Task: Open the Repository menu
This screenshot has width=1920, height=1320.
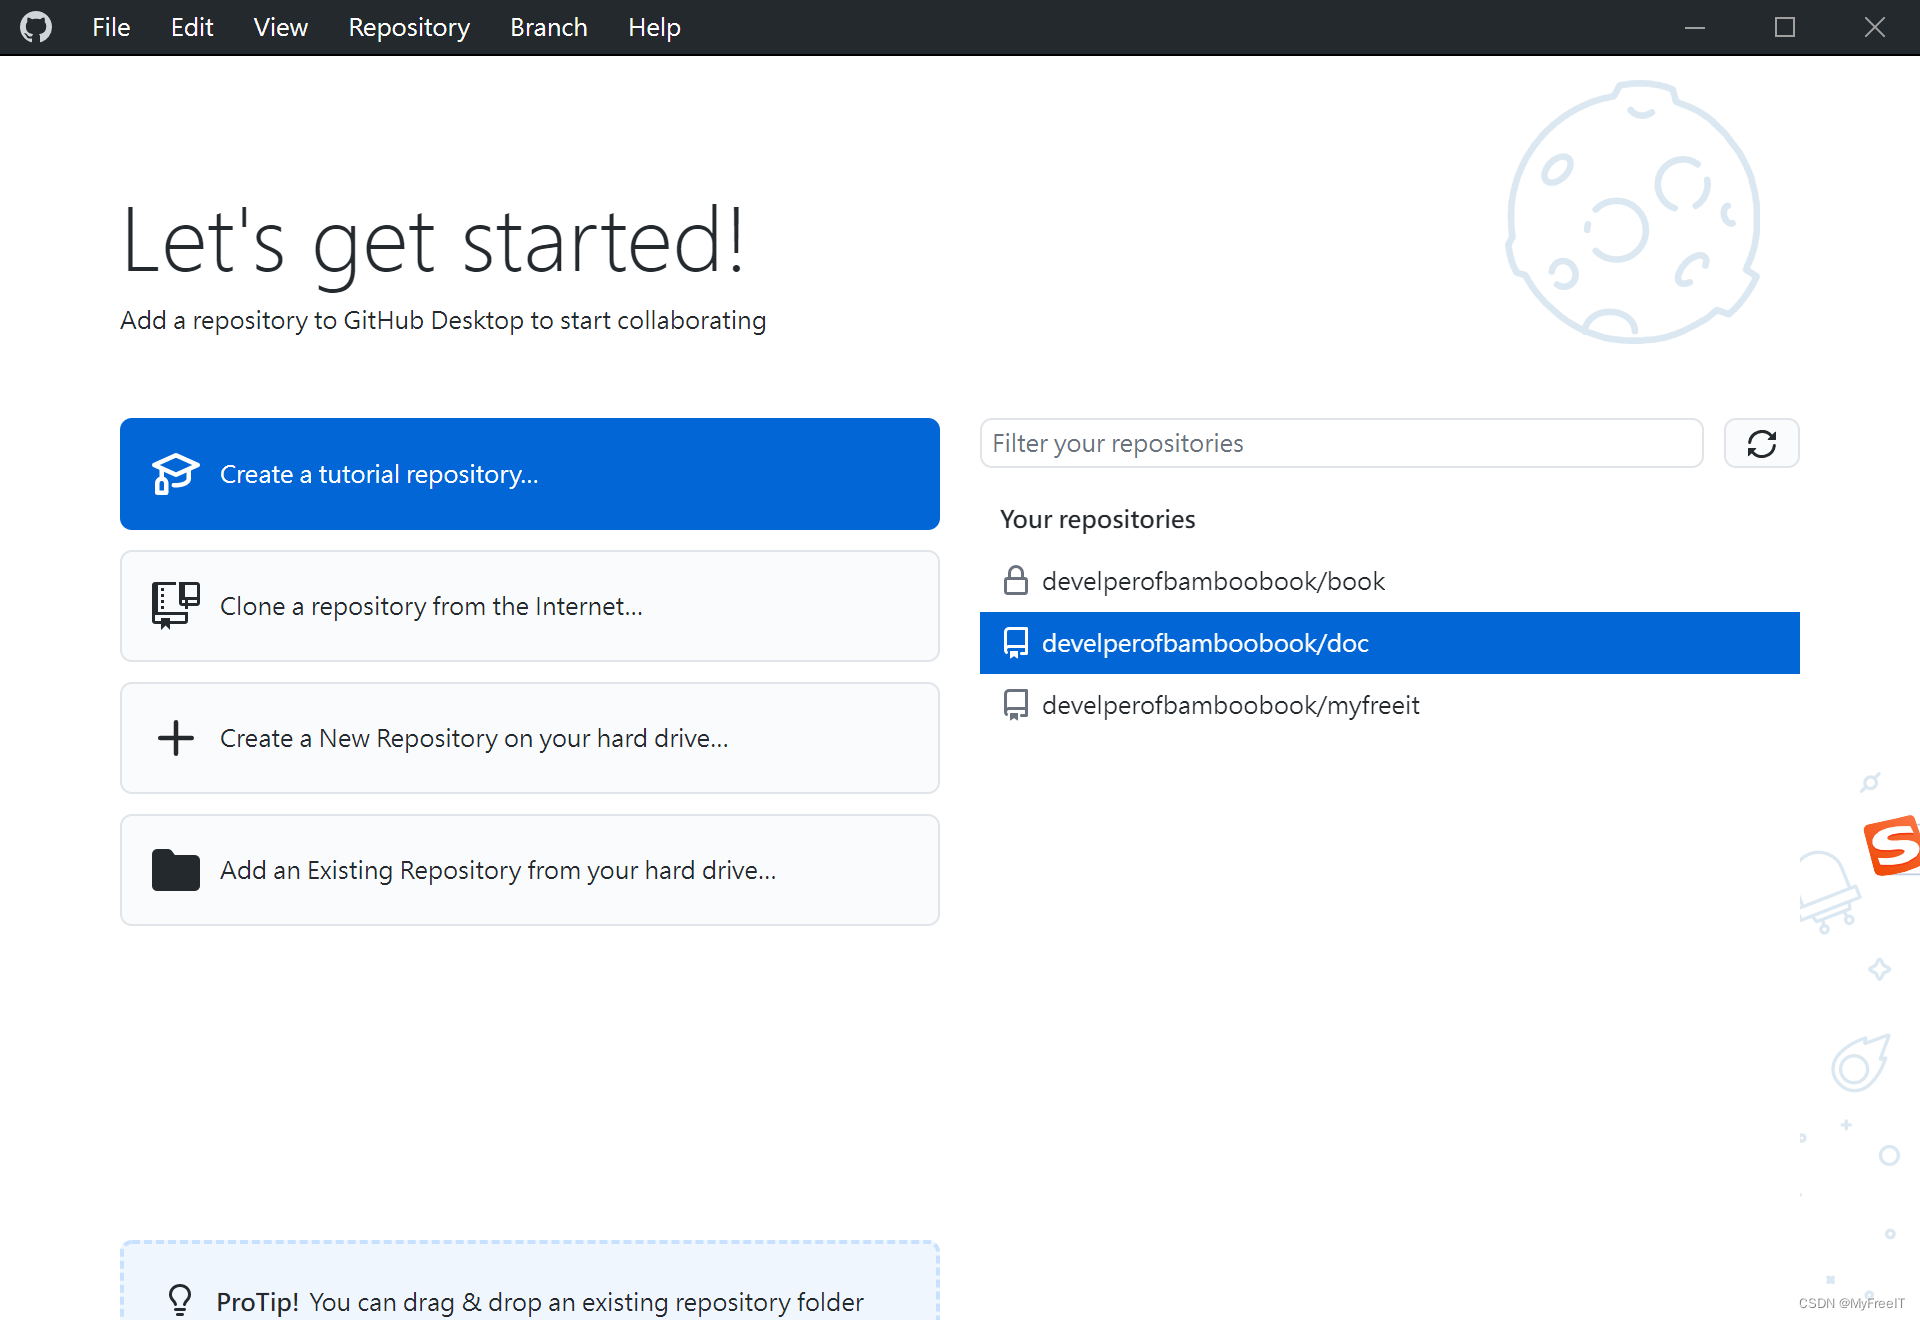Action: pyautogui.click(x=409, y=26)
